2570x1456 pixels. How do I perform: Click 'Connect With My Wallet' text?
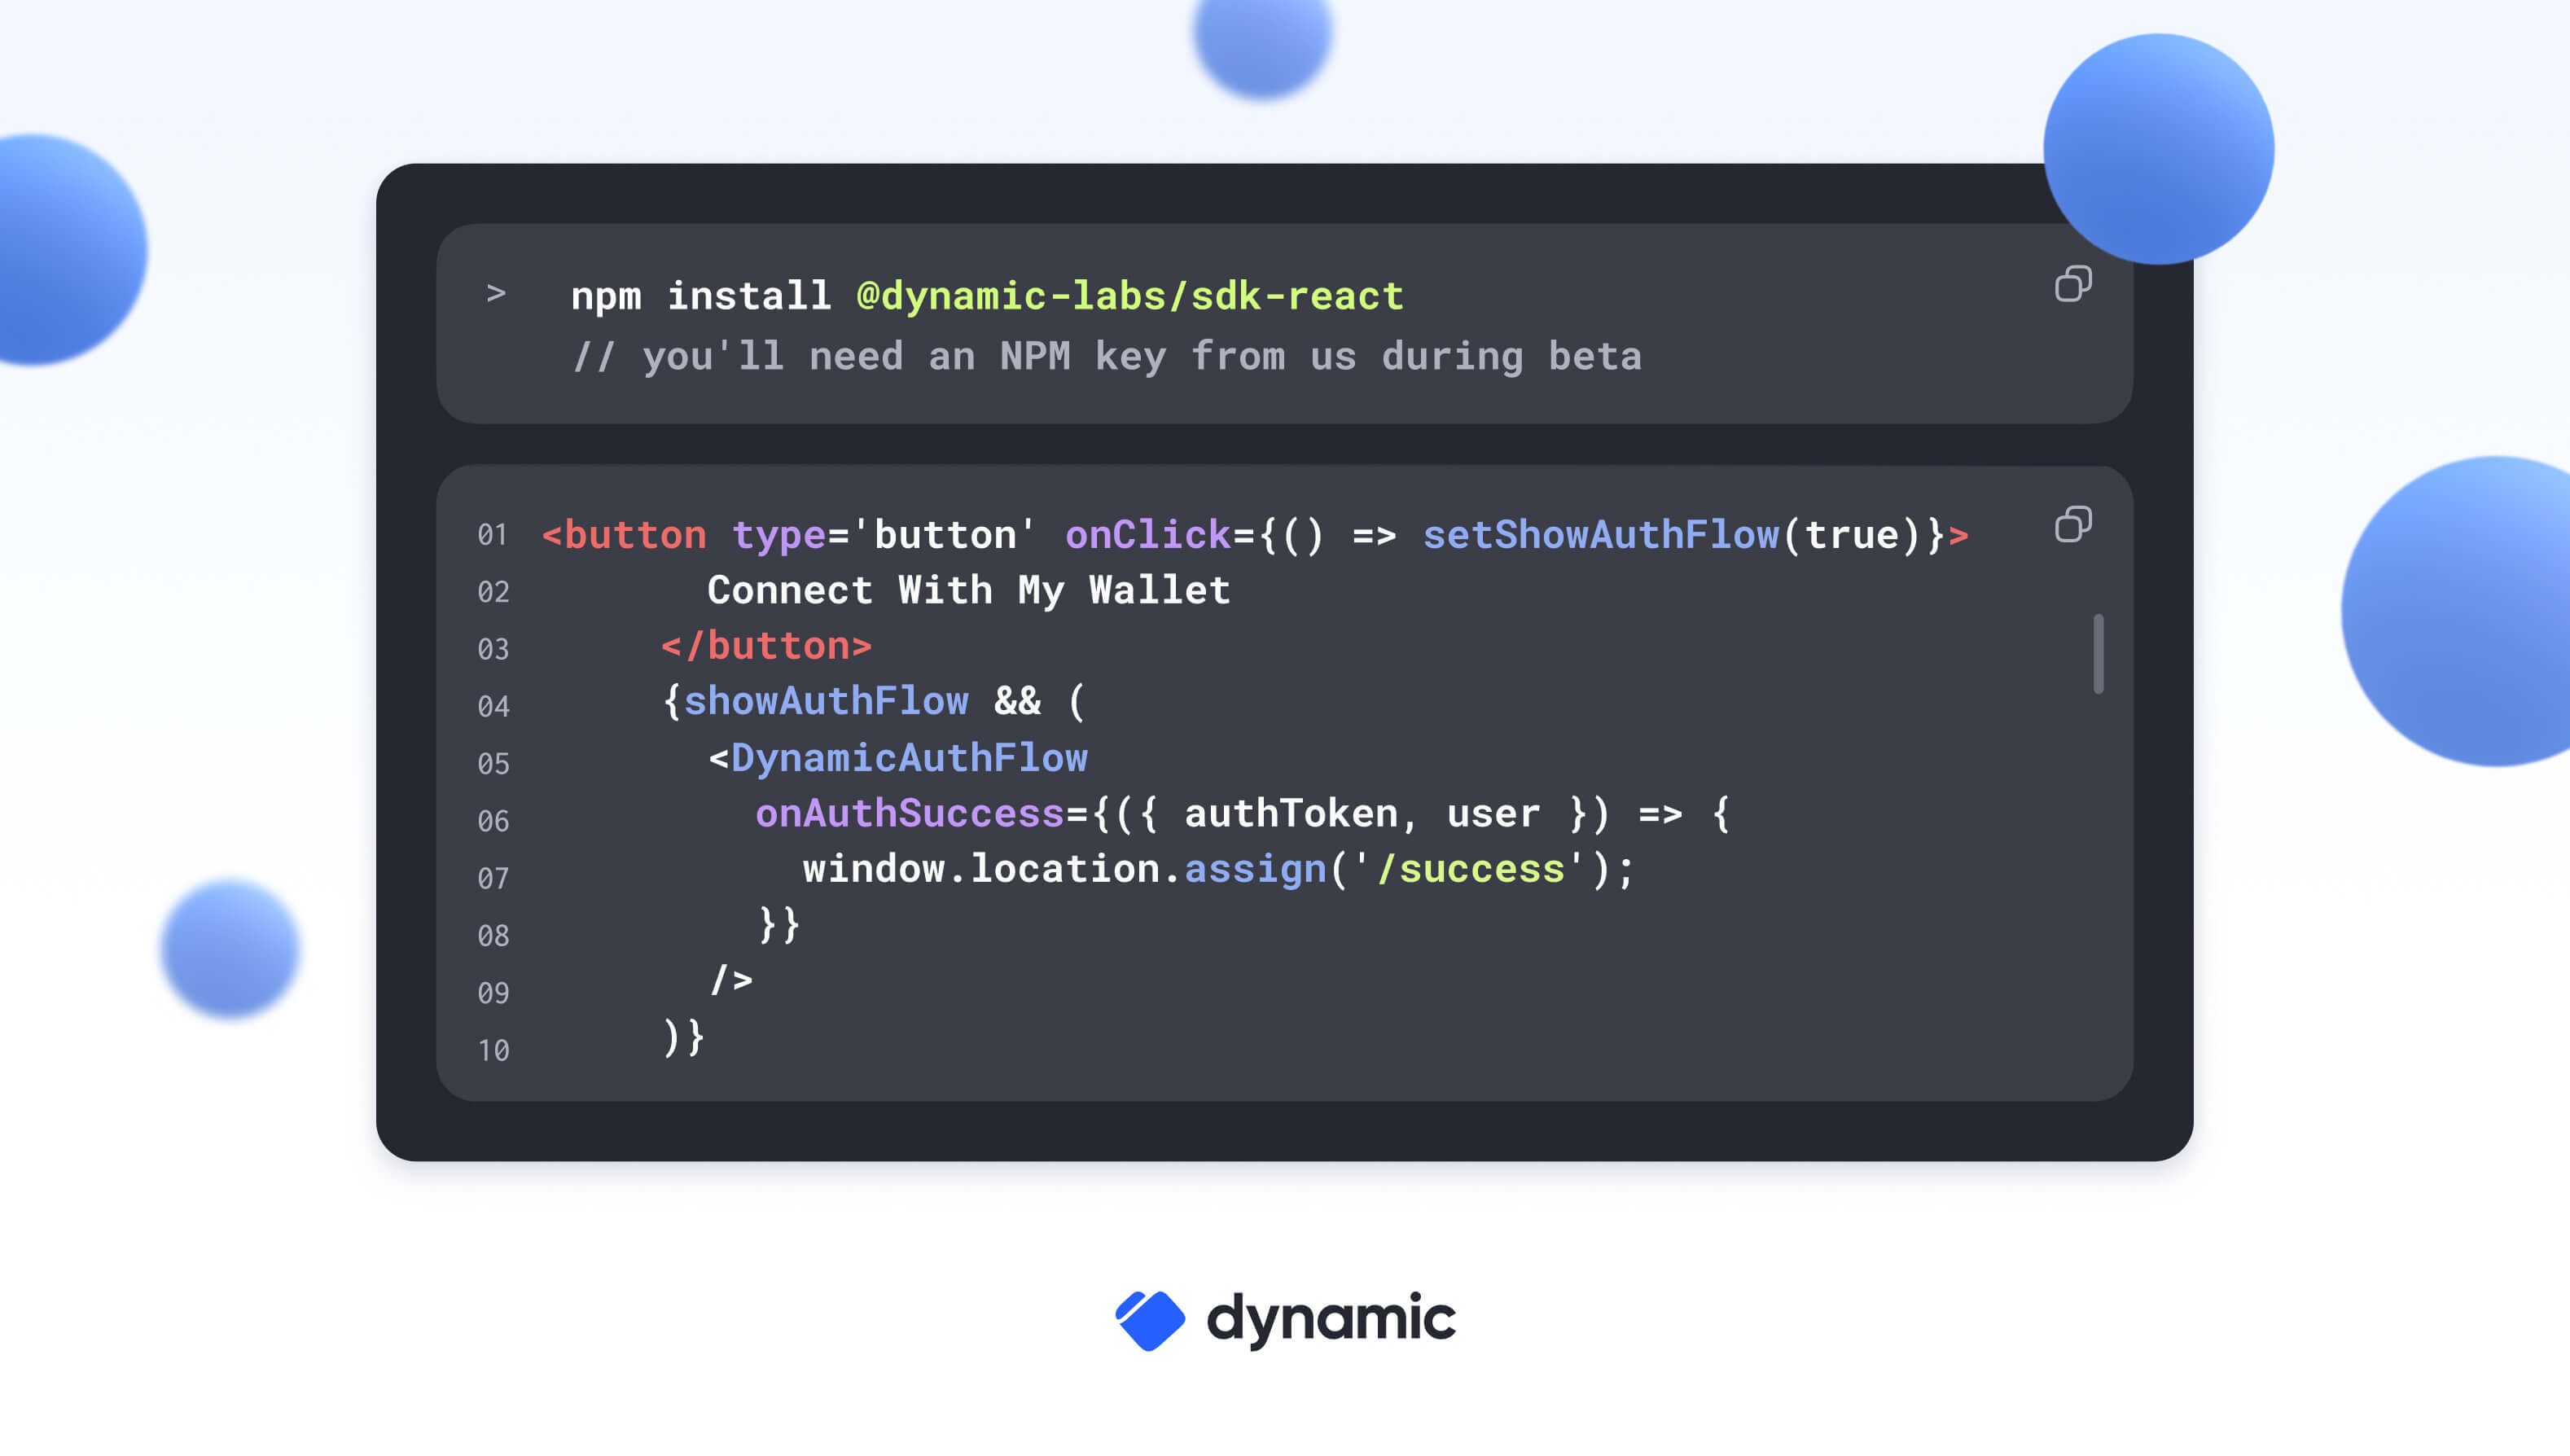click(968, 590)
